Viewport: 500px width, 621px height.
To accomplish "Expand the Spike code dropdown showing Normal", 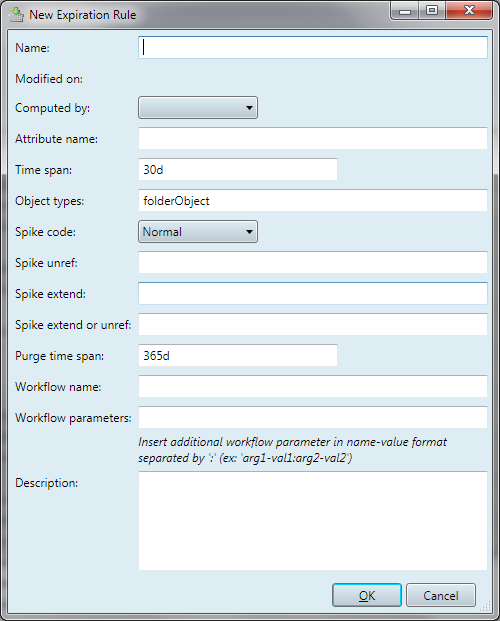I will (x=198, y=232).
